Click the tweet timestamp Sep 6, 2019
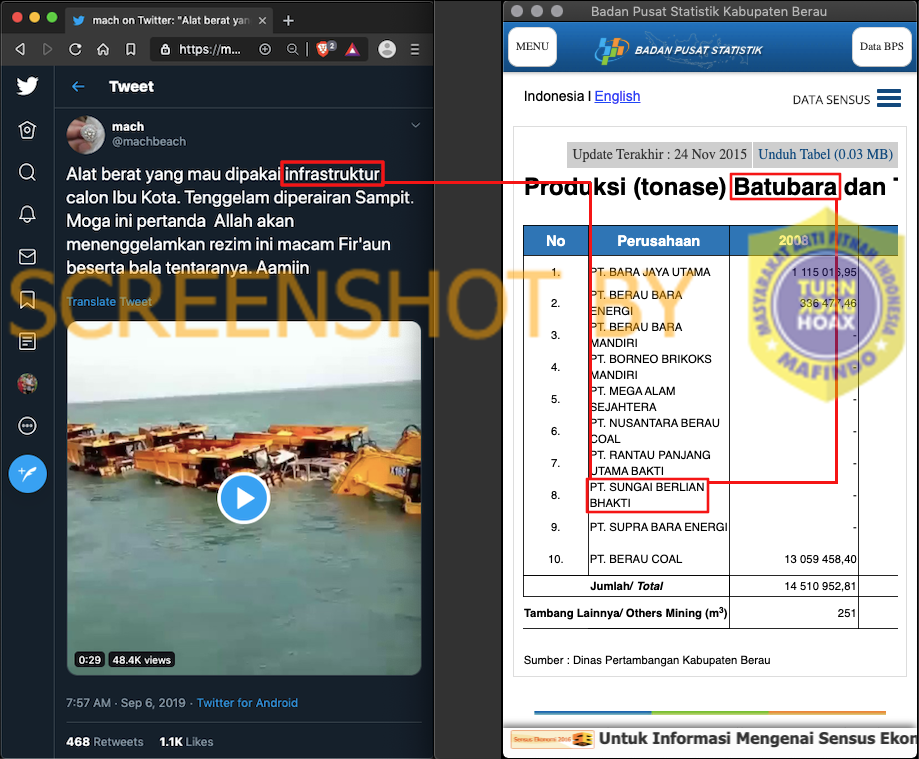The image size is (919, 759). (125, 703)
